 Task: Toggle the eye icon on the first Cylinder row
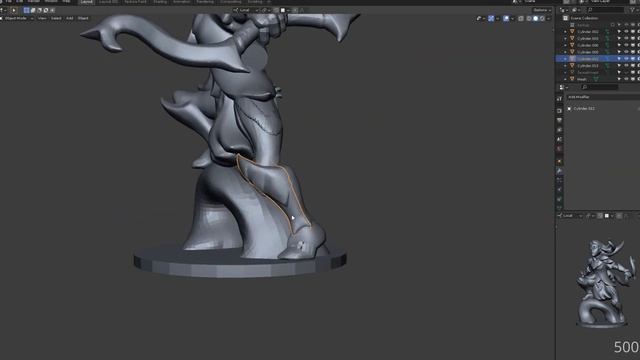coord(626,31)
